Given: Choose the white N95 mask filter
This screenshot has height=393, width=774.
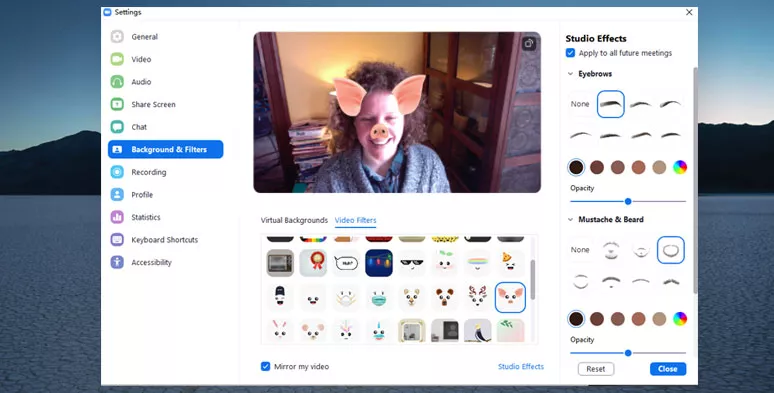Looking at the screenshot, I should tap(346, 297).
